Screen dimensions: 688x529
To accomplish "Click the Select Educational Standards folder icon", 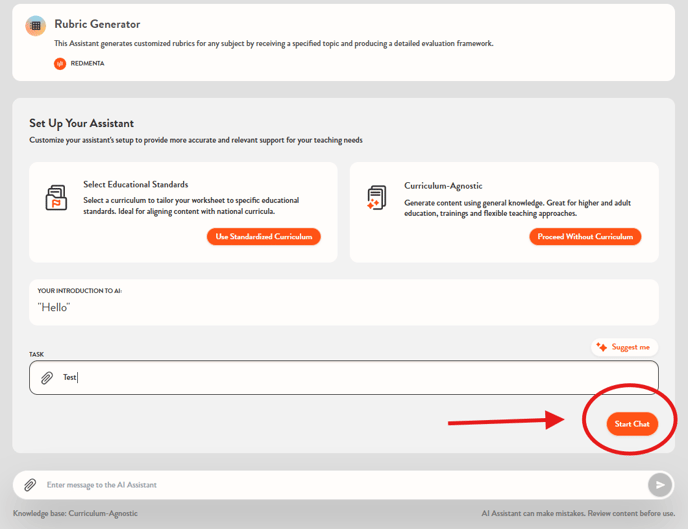I will point(56,198).
